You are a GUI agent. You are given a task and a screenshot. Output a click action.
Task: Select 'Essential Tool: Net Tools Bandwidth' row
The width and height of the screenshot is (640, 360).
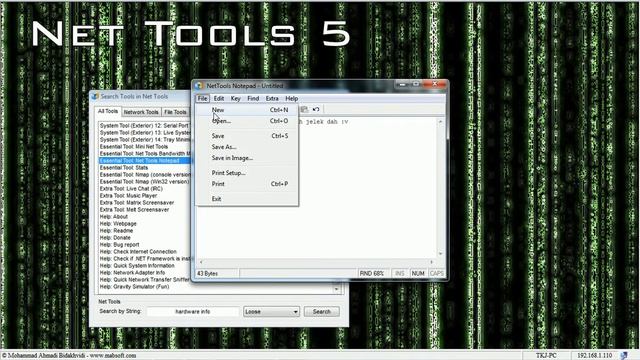pos(144,153)
